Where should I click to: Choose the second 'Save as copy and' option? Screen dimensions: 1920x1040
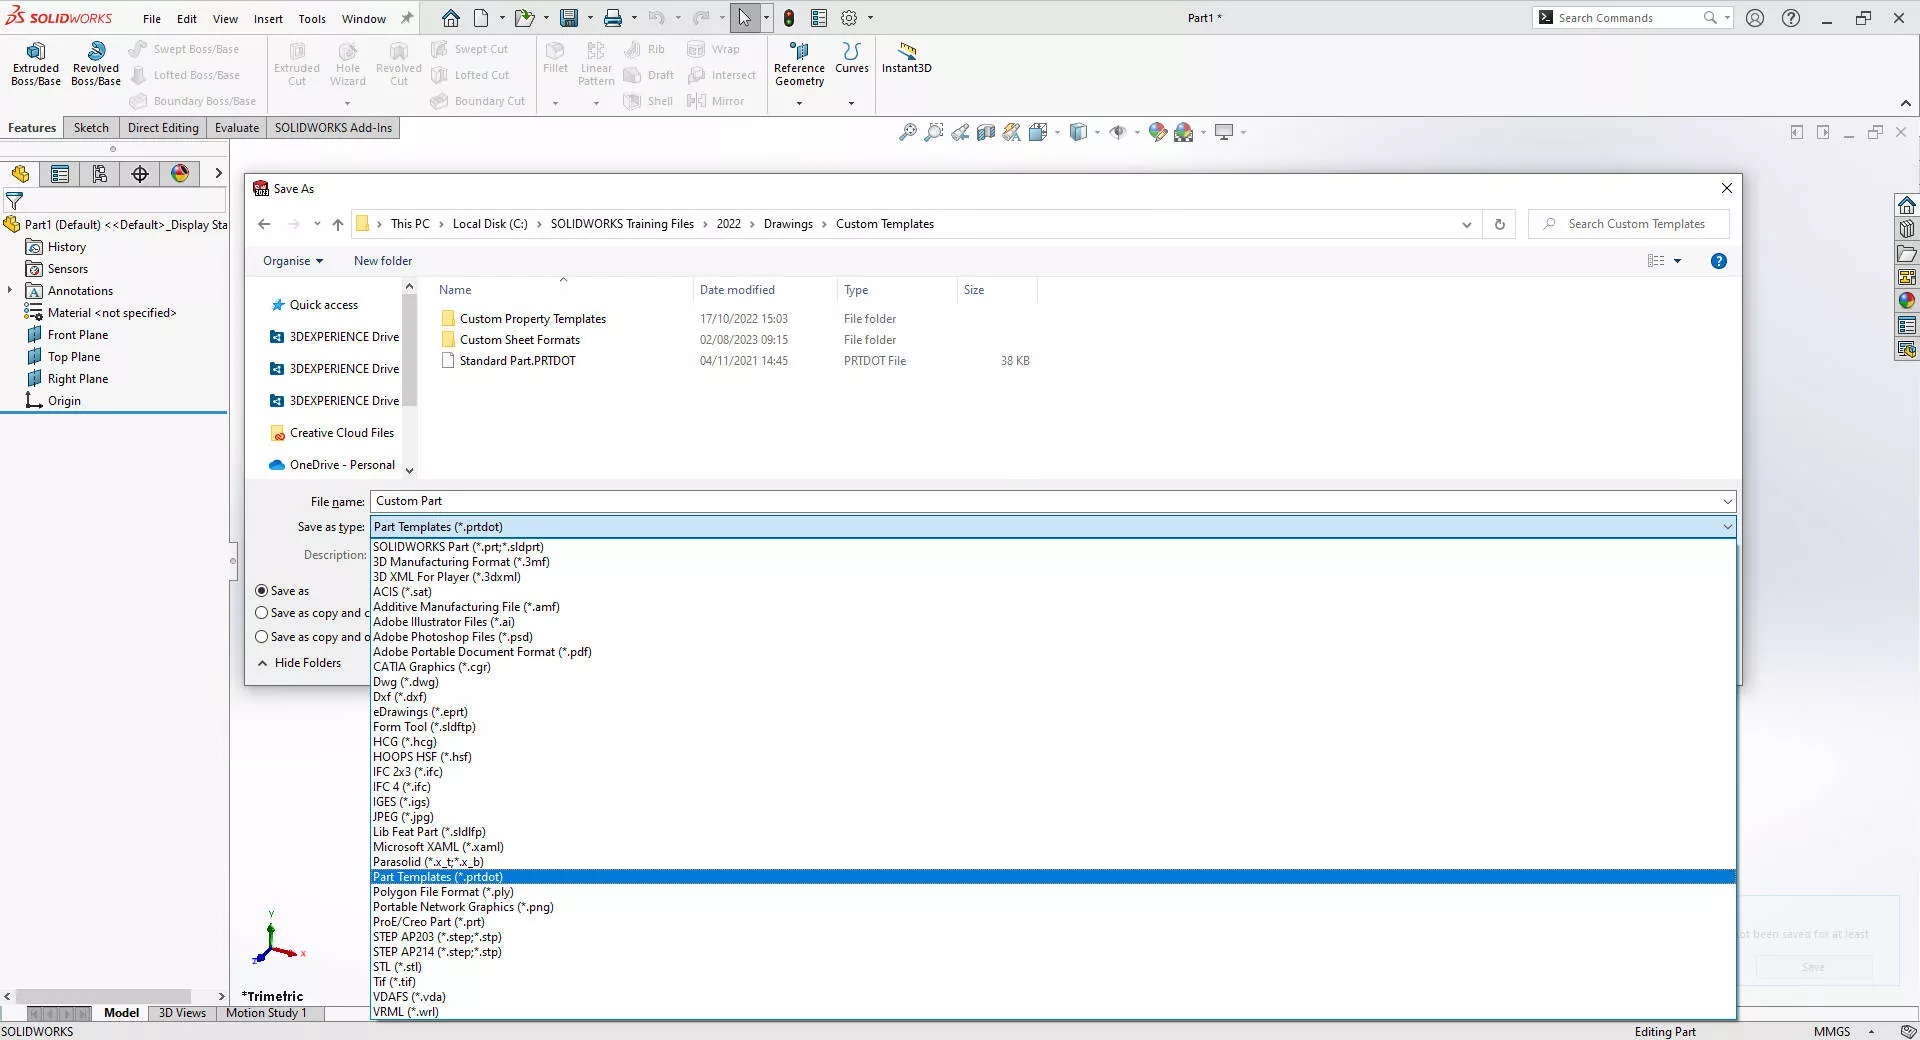tap(262, 637)
